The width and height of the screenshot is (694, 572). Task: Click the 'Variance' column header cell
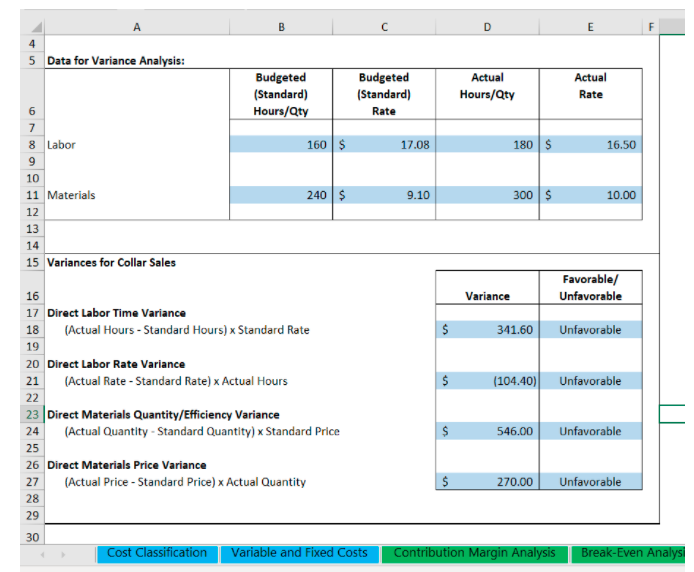pyautogui.click(x=487, y=287)
